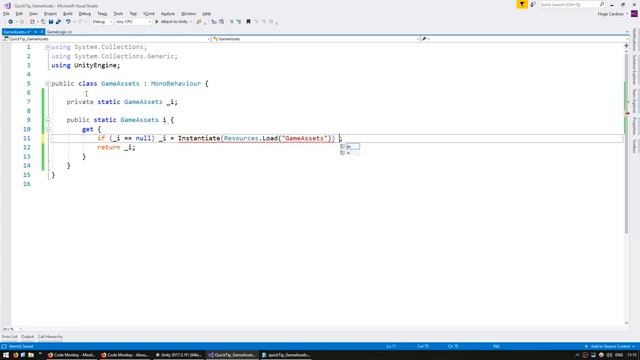Click the Open File toolbar icon

pyautogui.click(x=43, y=22)
